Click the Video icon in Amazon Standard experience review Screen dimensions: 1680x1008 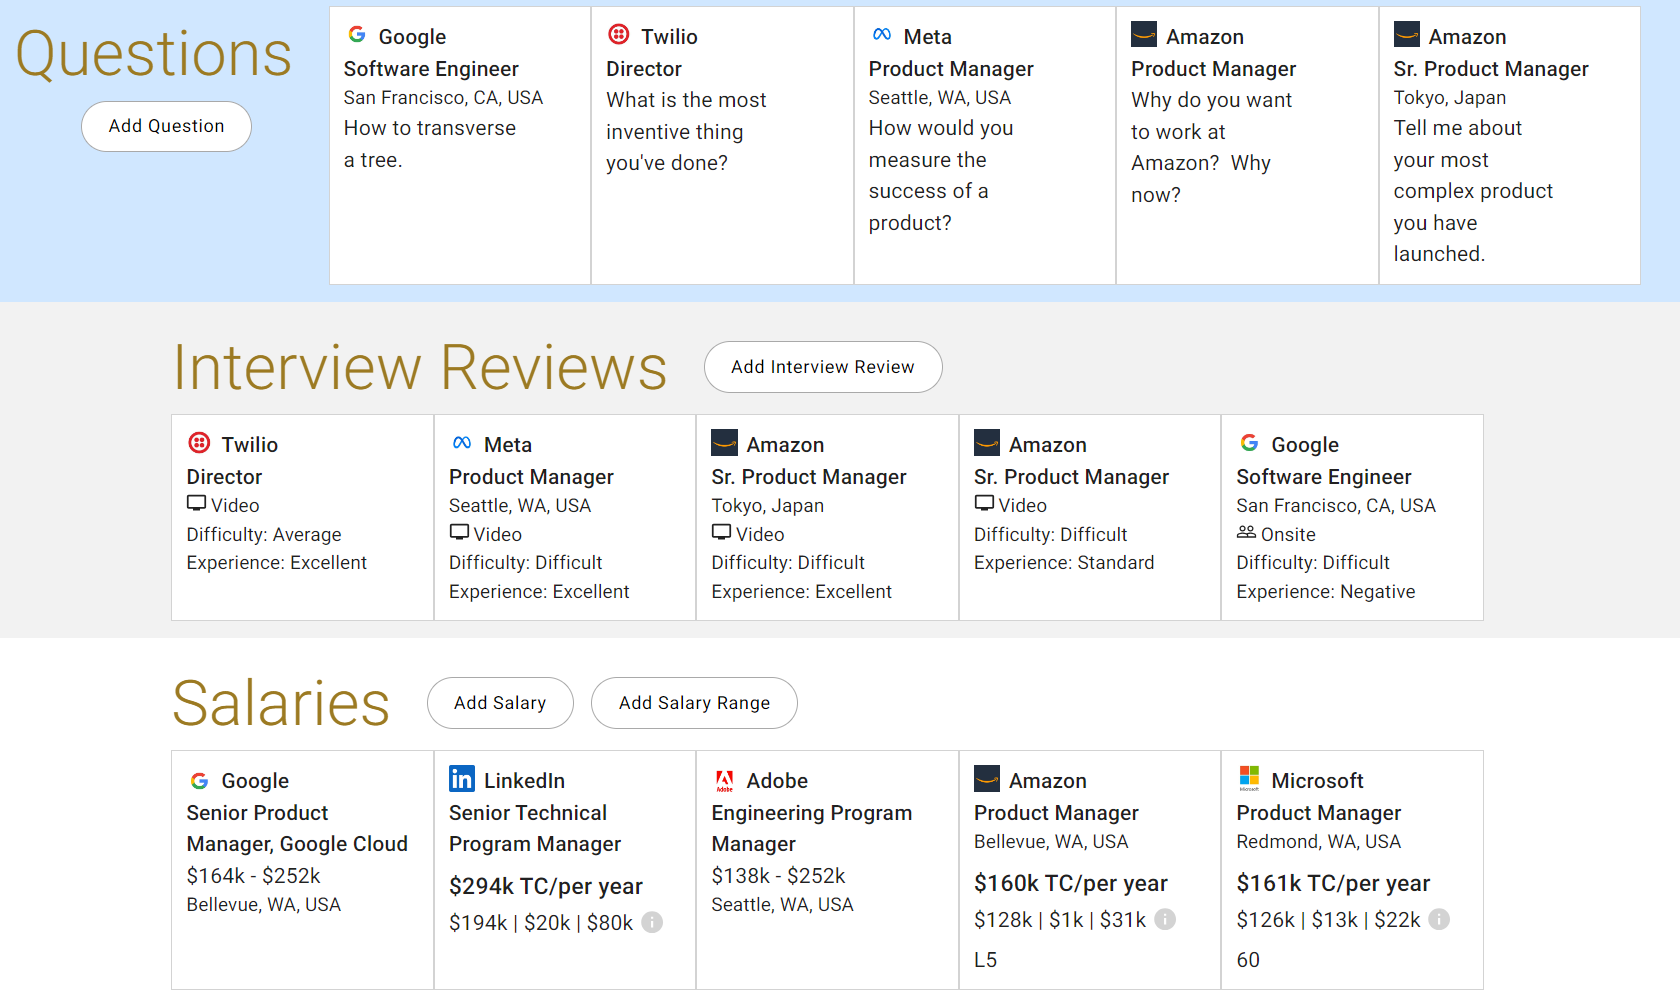coord(984,504)
